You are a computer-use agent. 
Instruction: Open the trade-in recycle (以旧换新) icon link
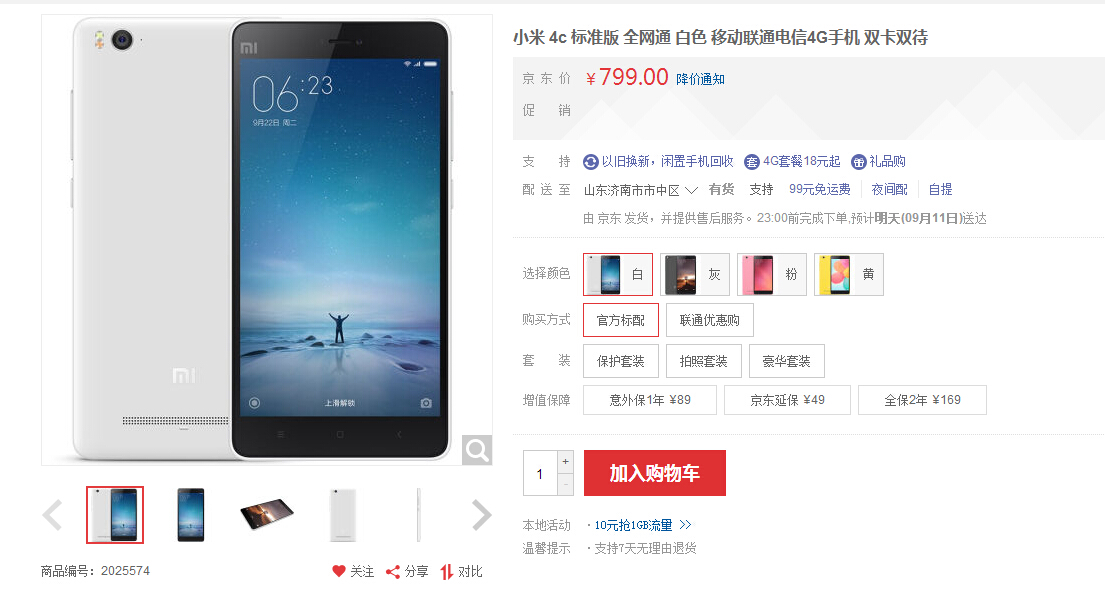tap(591, 162)
